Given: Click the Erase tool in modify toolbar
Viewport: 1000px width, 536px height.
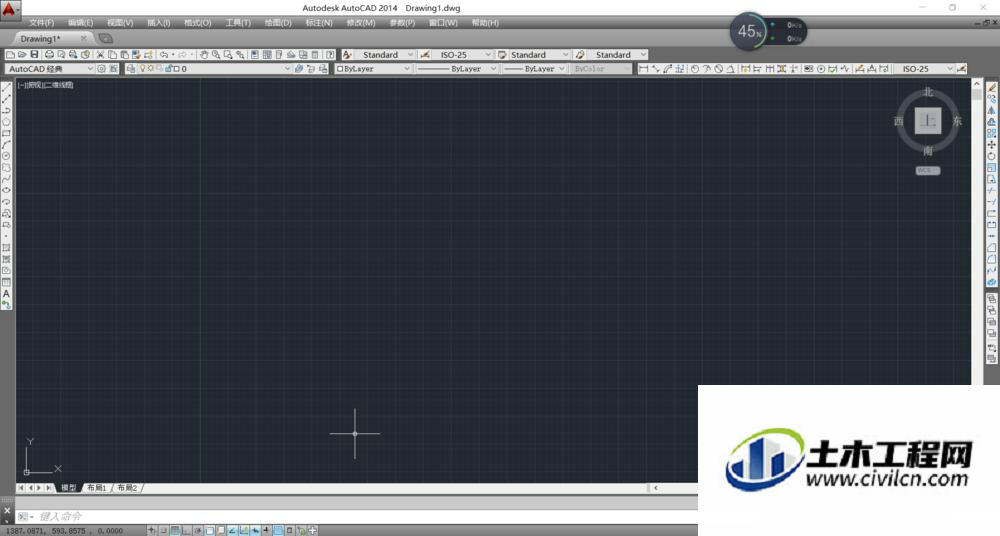Looking at the screenshot, I should (992, 87).
